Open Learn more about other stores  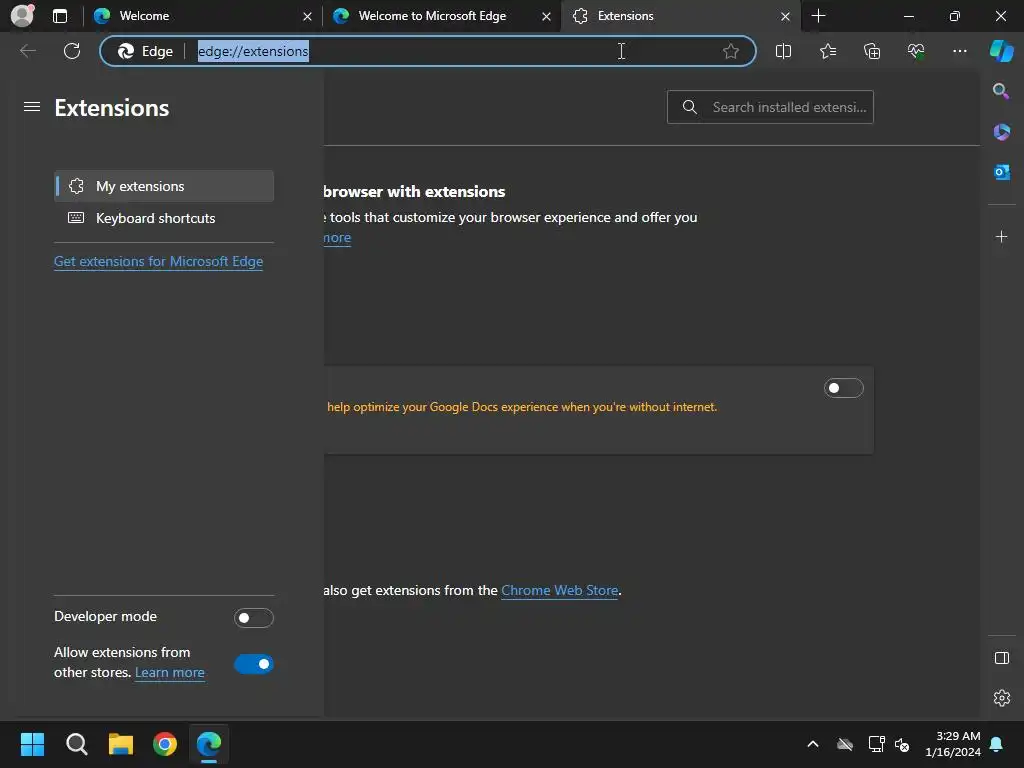point(169,673)
